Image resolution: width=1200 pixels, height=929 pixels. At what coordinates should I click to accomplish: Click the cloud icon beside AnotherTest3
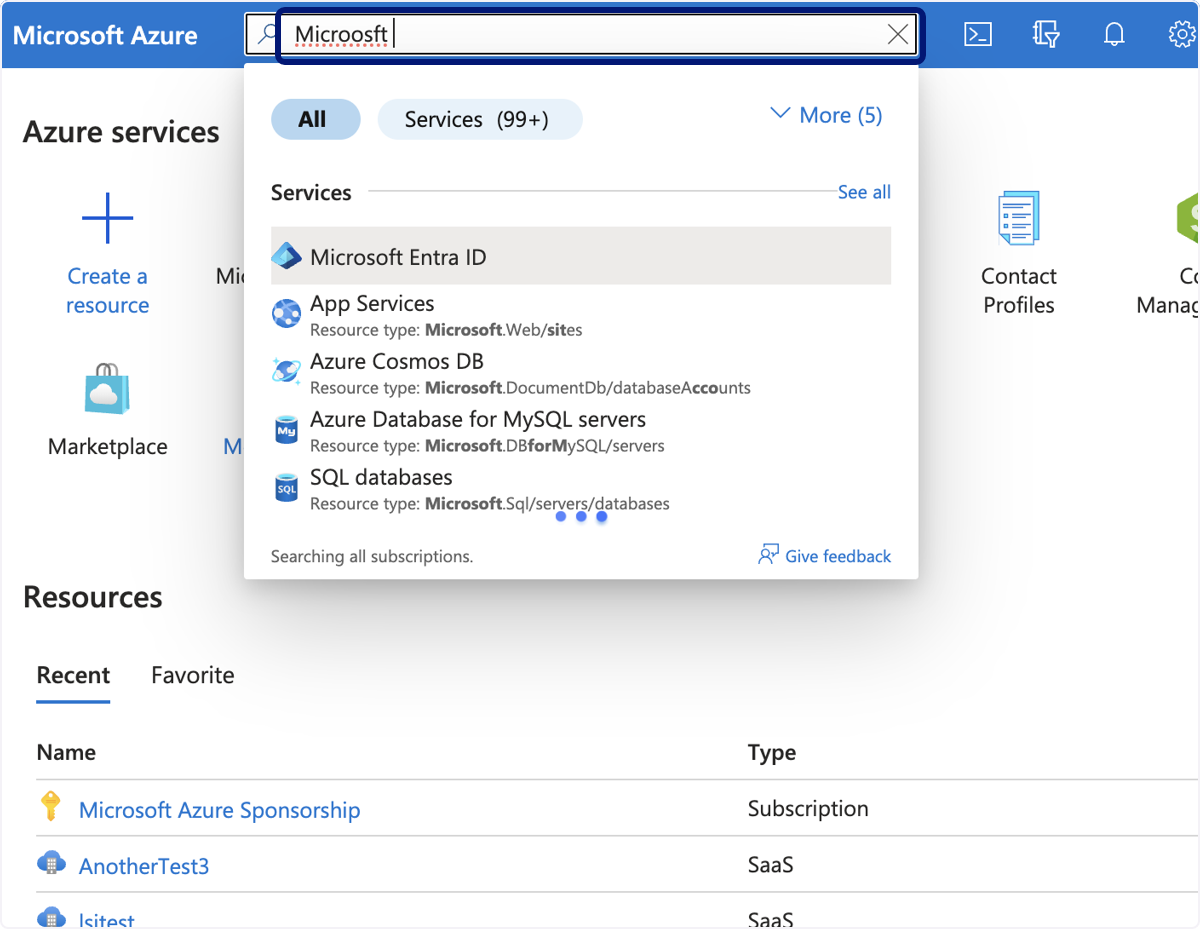pos(50,863)
